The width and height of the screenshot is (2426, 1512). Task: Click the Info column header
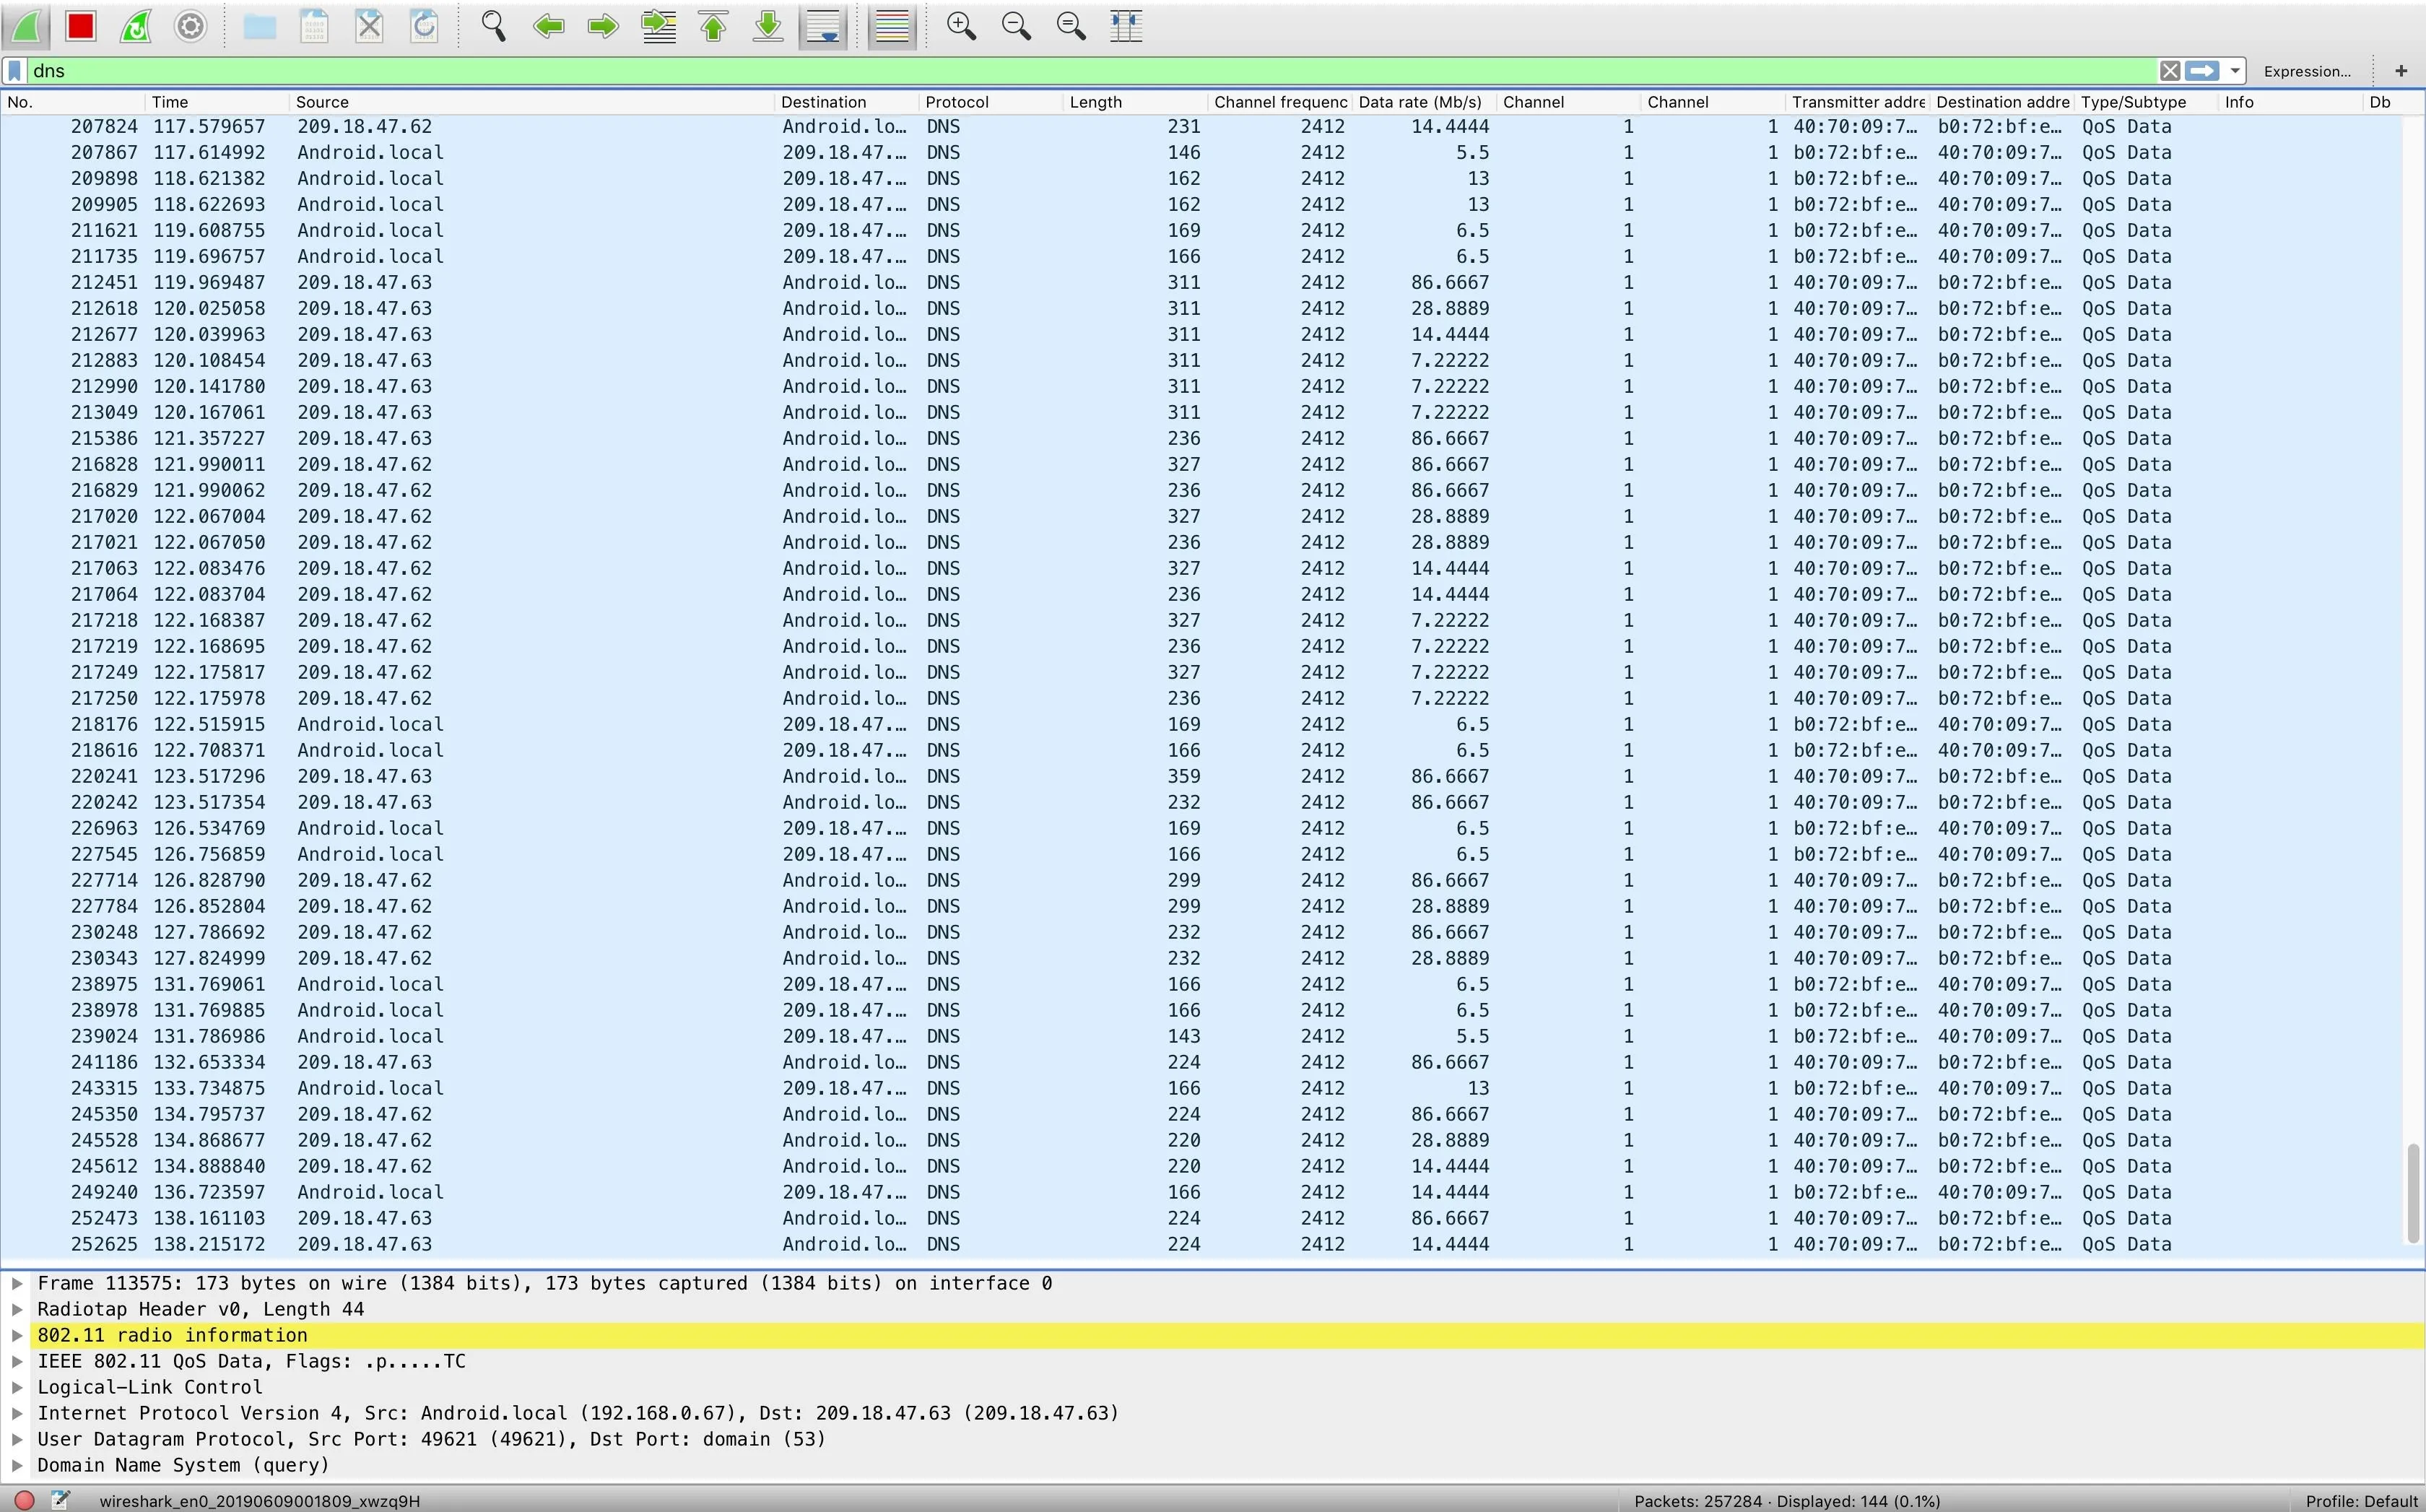point(2291,102)
